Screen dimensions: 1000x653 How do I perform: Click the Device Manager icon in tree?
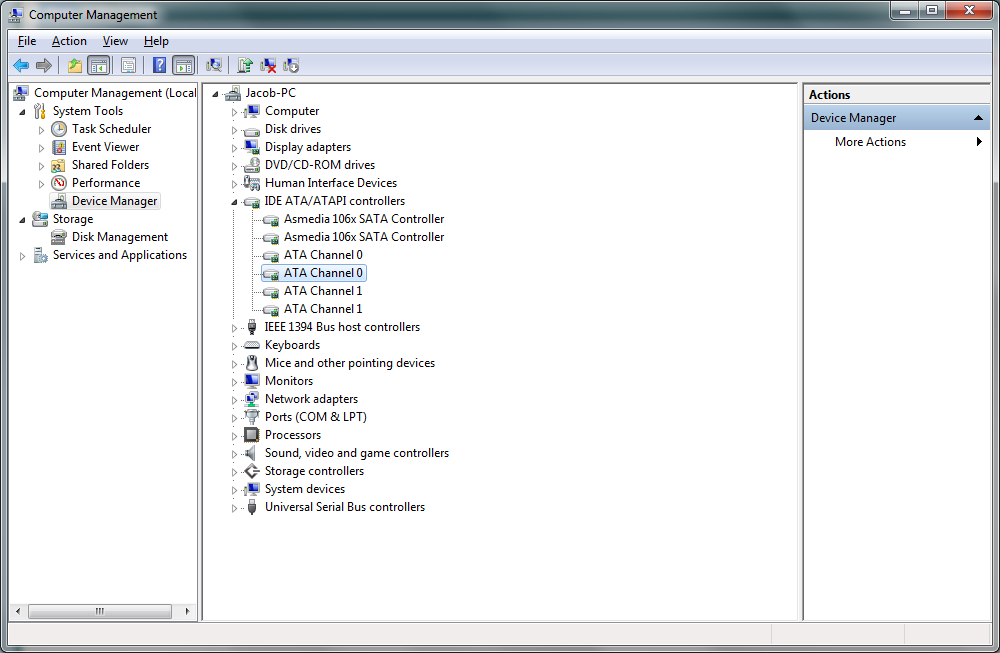click(x=59, y=201)
